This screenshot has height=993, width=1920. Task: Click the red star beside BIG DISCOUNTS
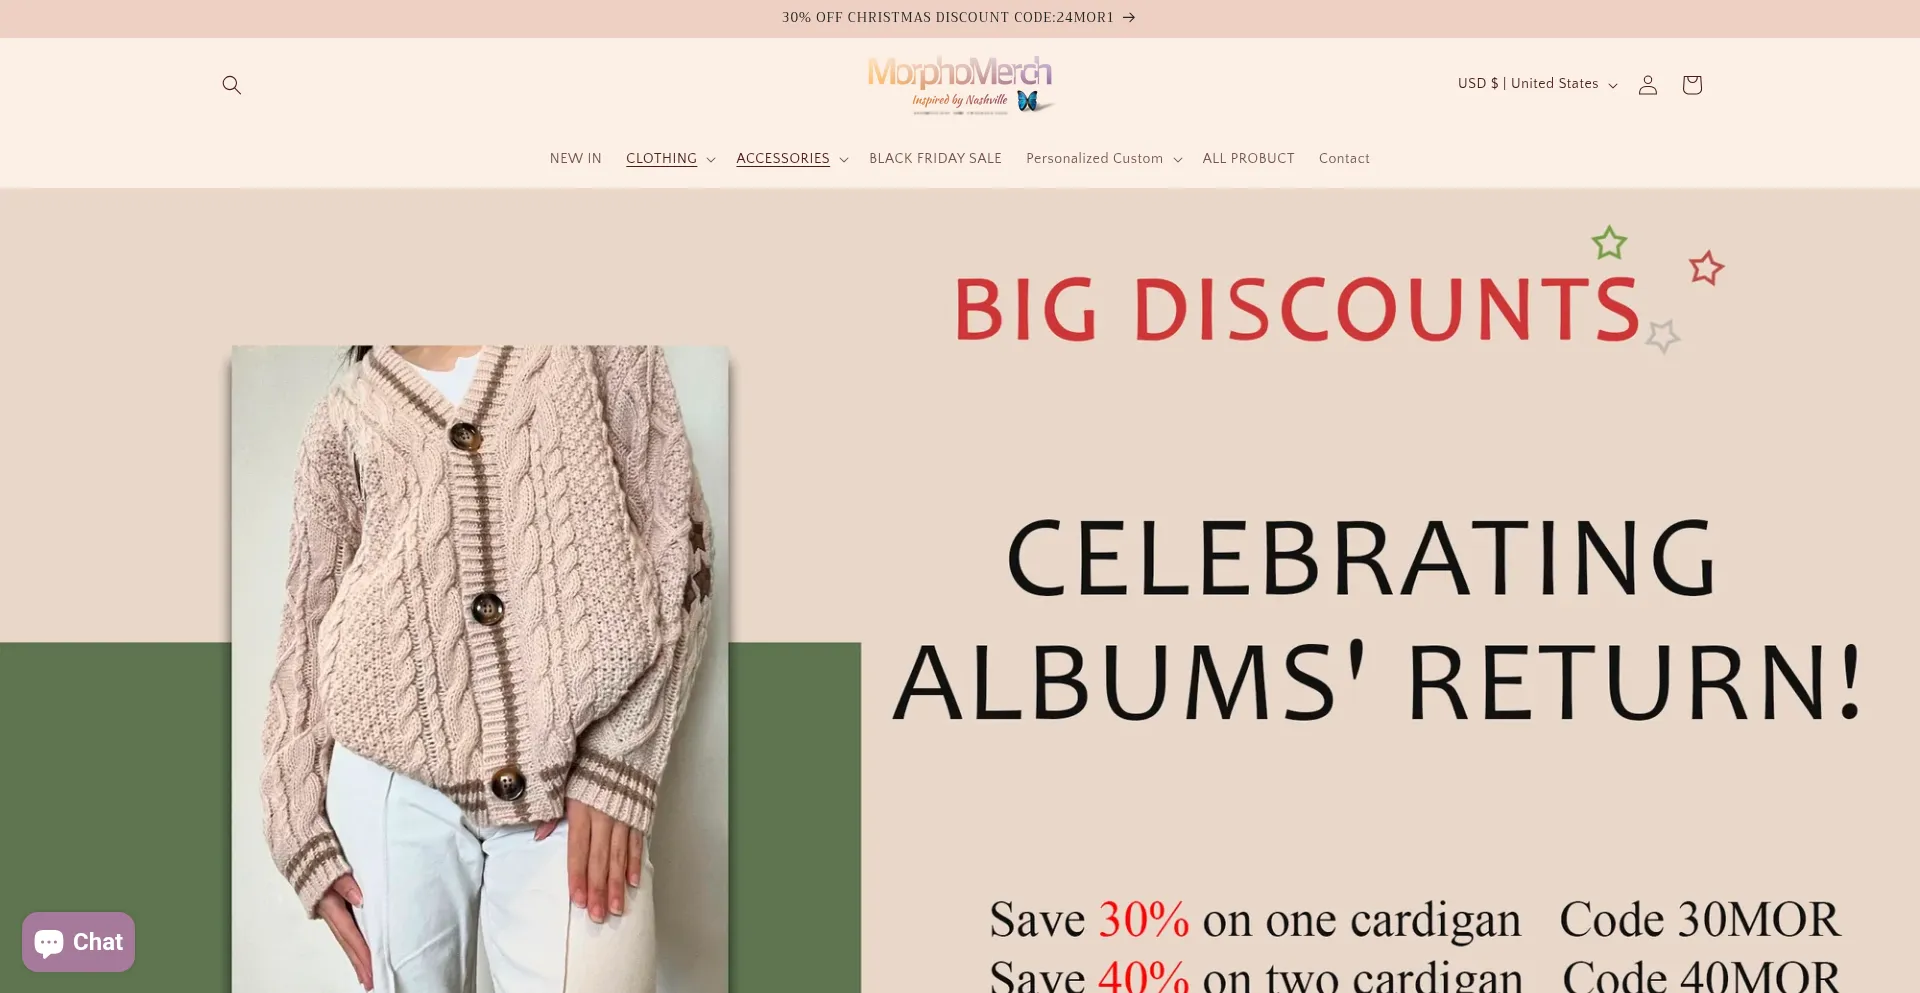click(x=1706, y=268)
